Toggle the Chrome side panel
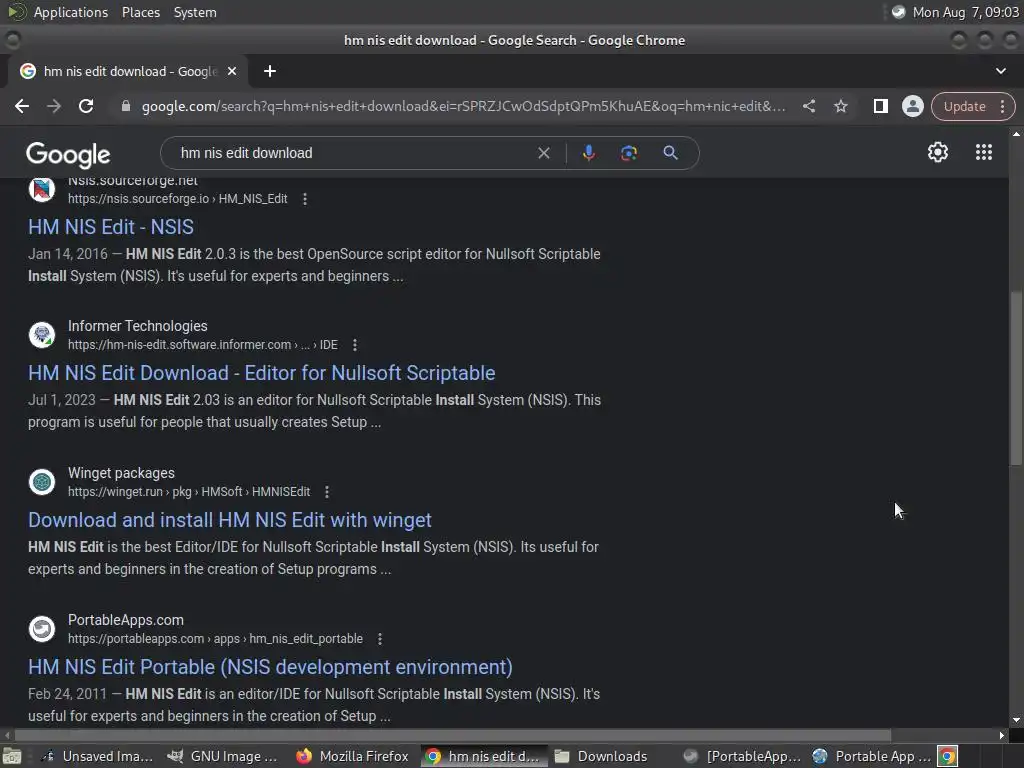This screenshot has height=768, width=1024. click(880, 106)
